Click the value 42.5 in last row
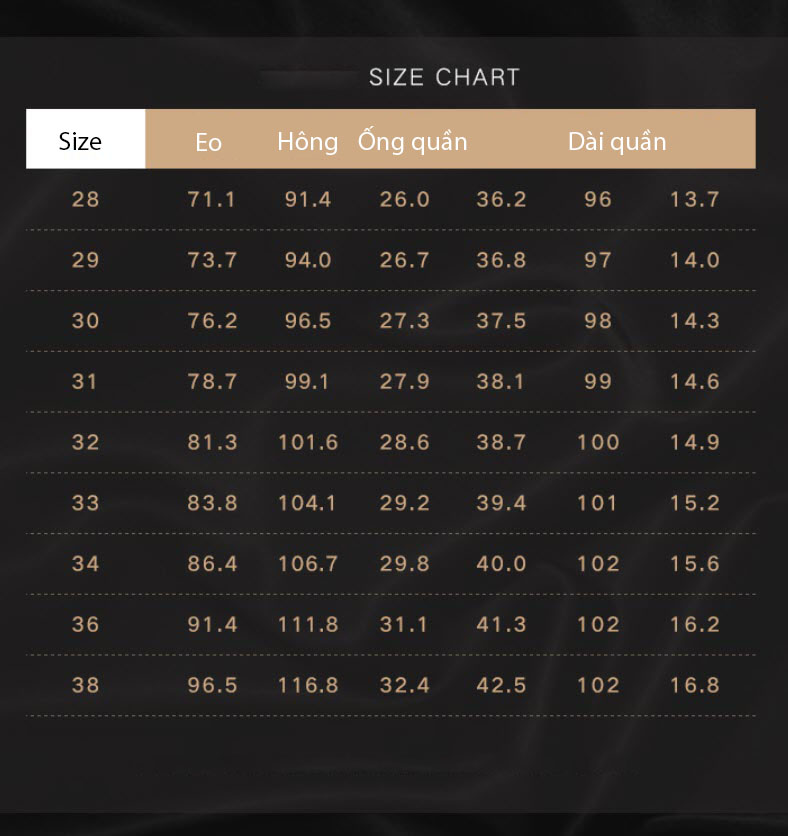Screen dimensions: 788x836 pos(501,686)
